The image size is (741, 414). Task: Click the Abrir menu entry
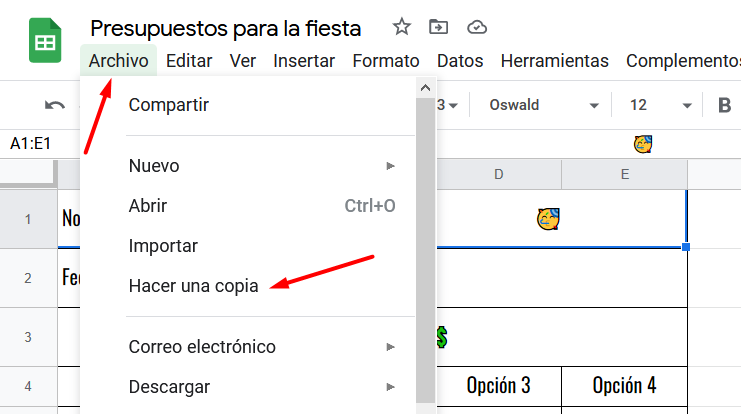tap(148, 206)
